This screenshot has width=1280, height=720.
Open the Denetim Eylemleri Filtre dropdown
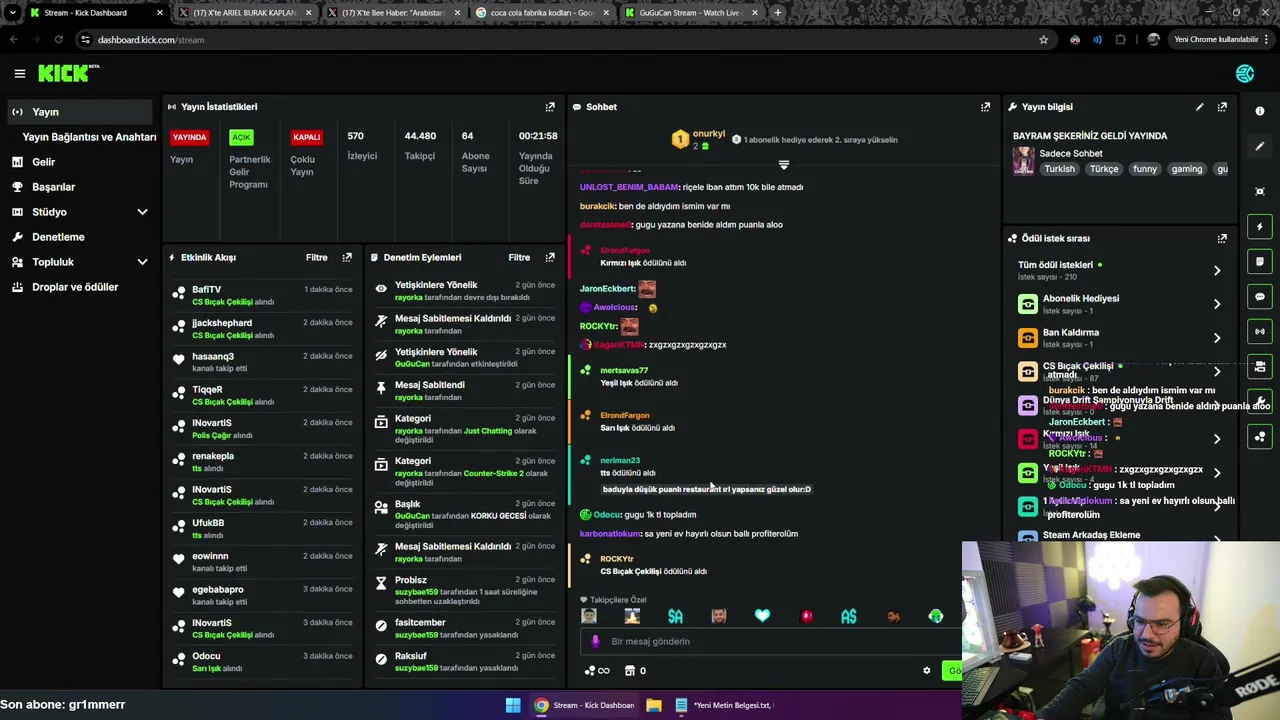(x=519, y=258)
